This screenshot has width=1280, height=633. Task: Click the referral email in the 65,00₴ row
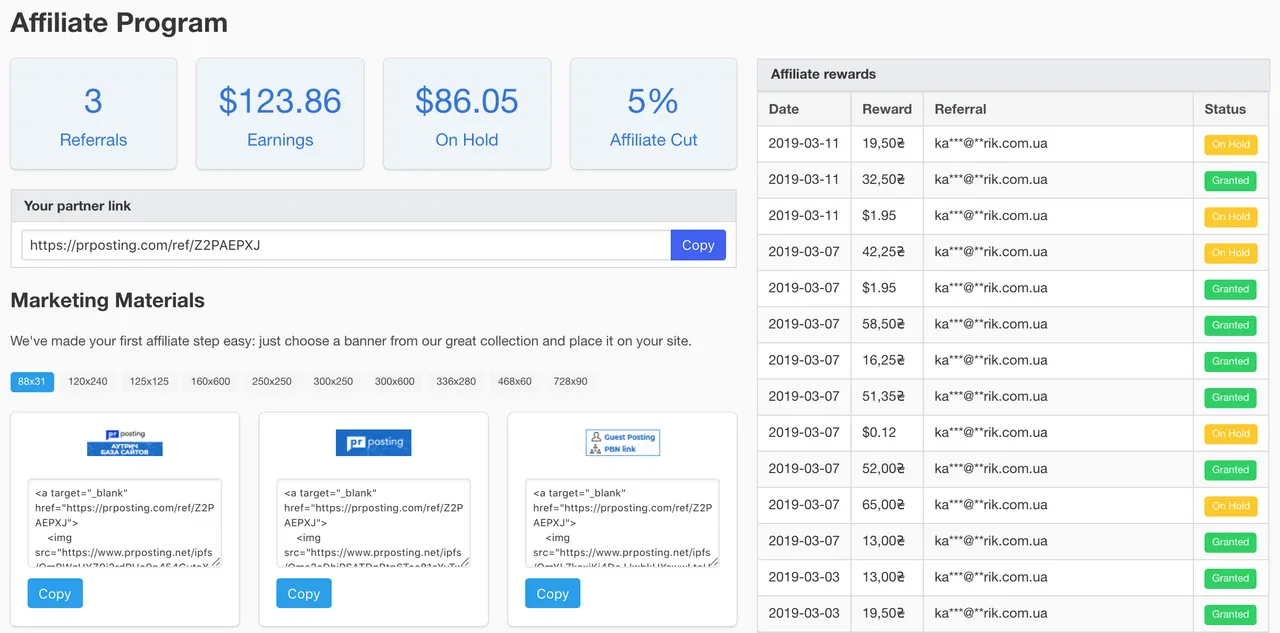click(991, 504)
